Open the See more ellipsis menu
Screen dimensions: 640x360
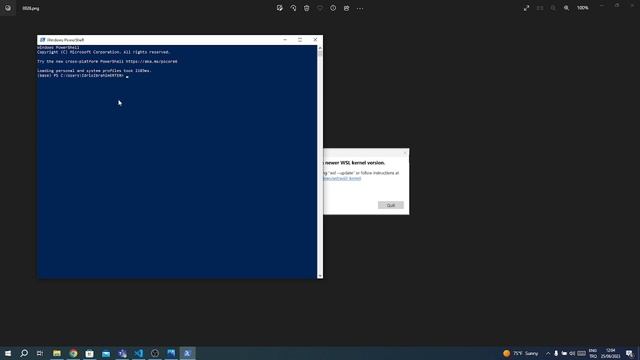360,8
